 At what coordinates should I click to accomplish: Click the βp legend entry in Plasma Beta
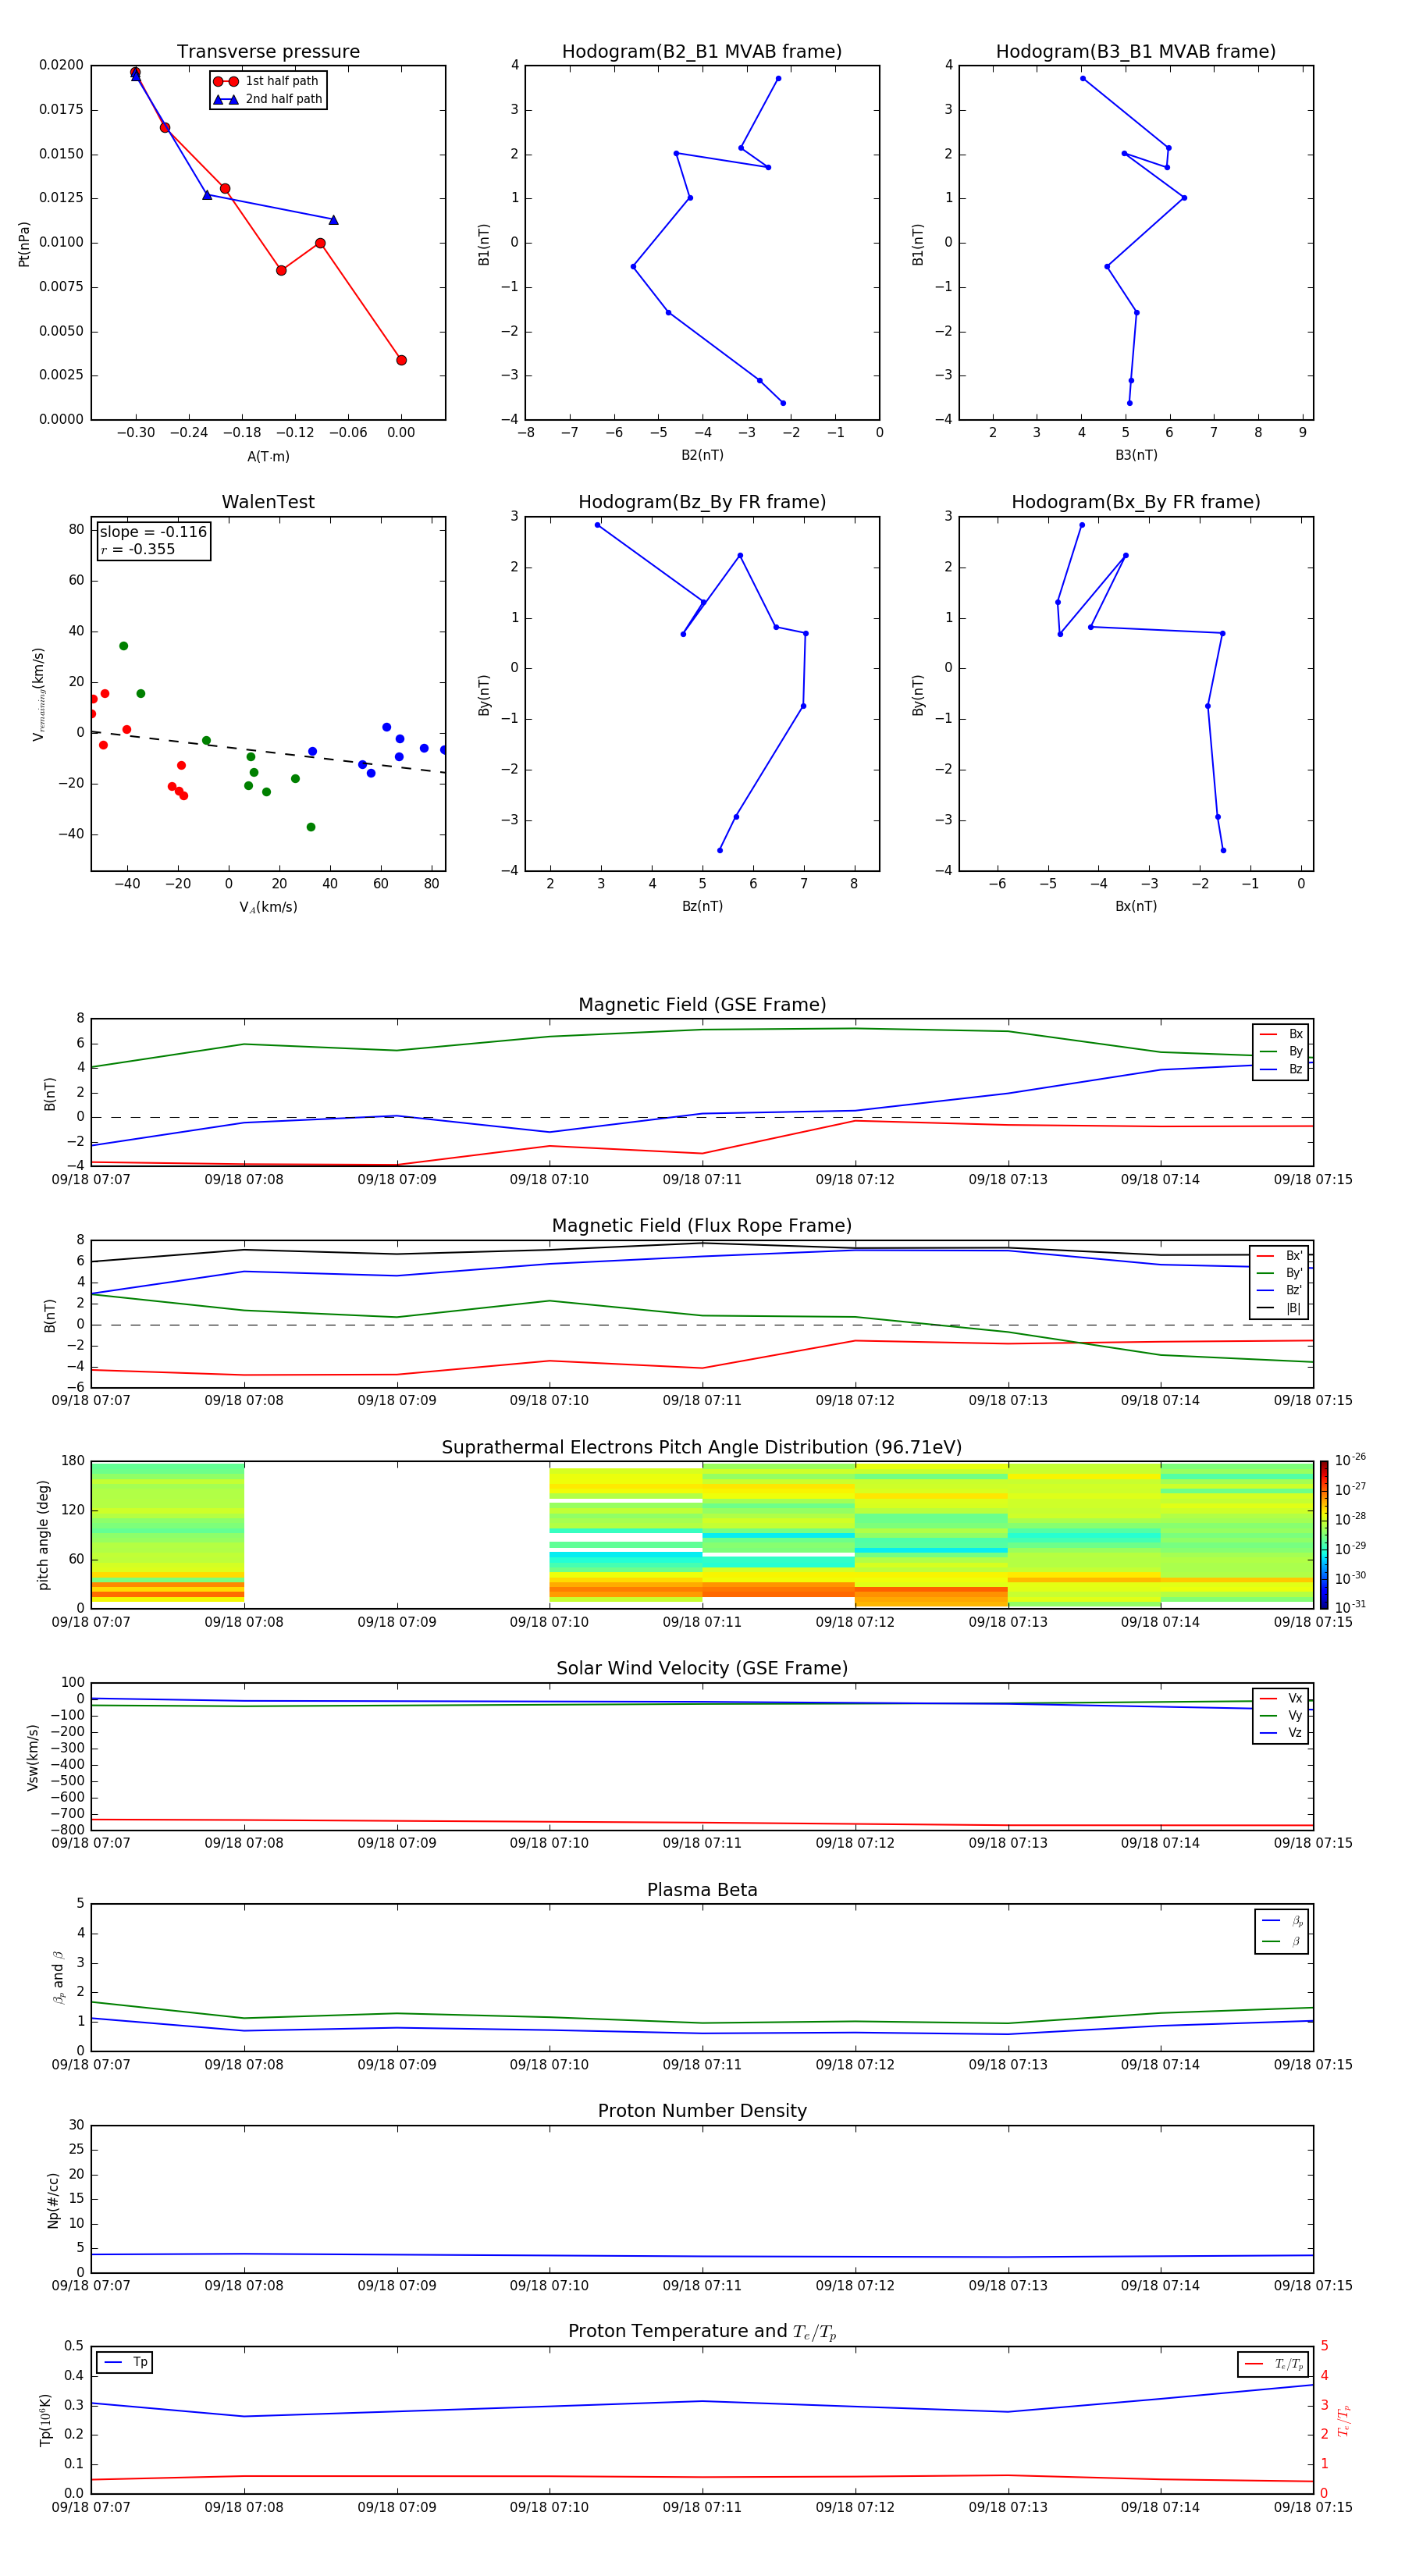tap(1282, 1921)
